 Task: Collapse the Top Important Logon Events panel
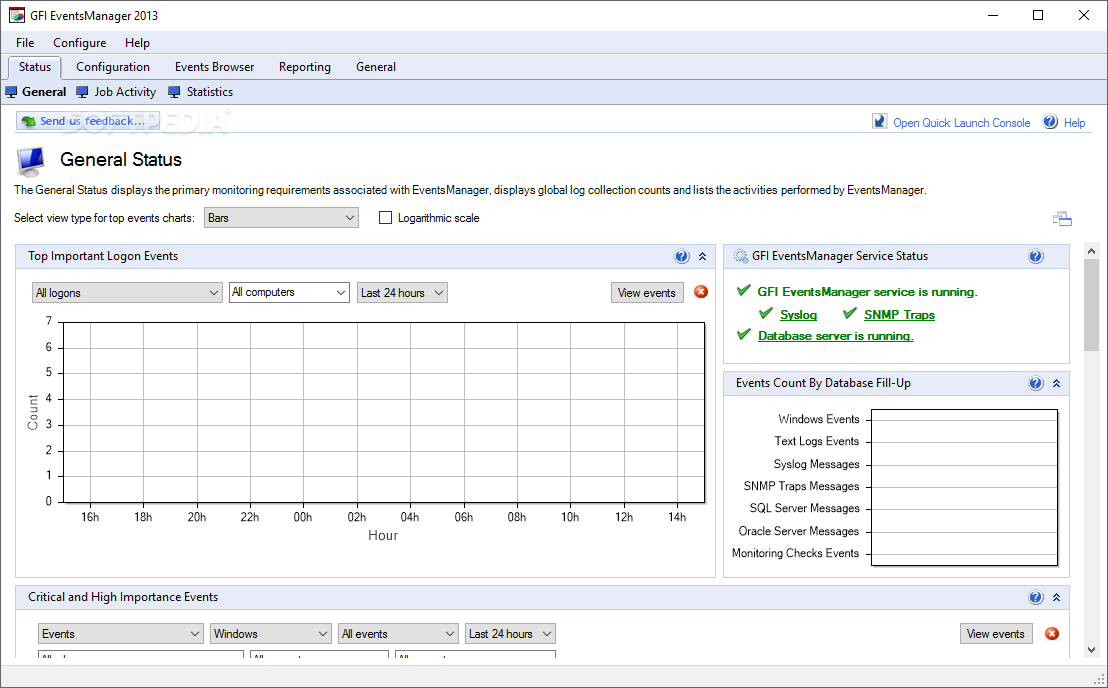pyautogui.click(x=702, y=256)
